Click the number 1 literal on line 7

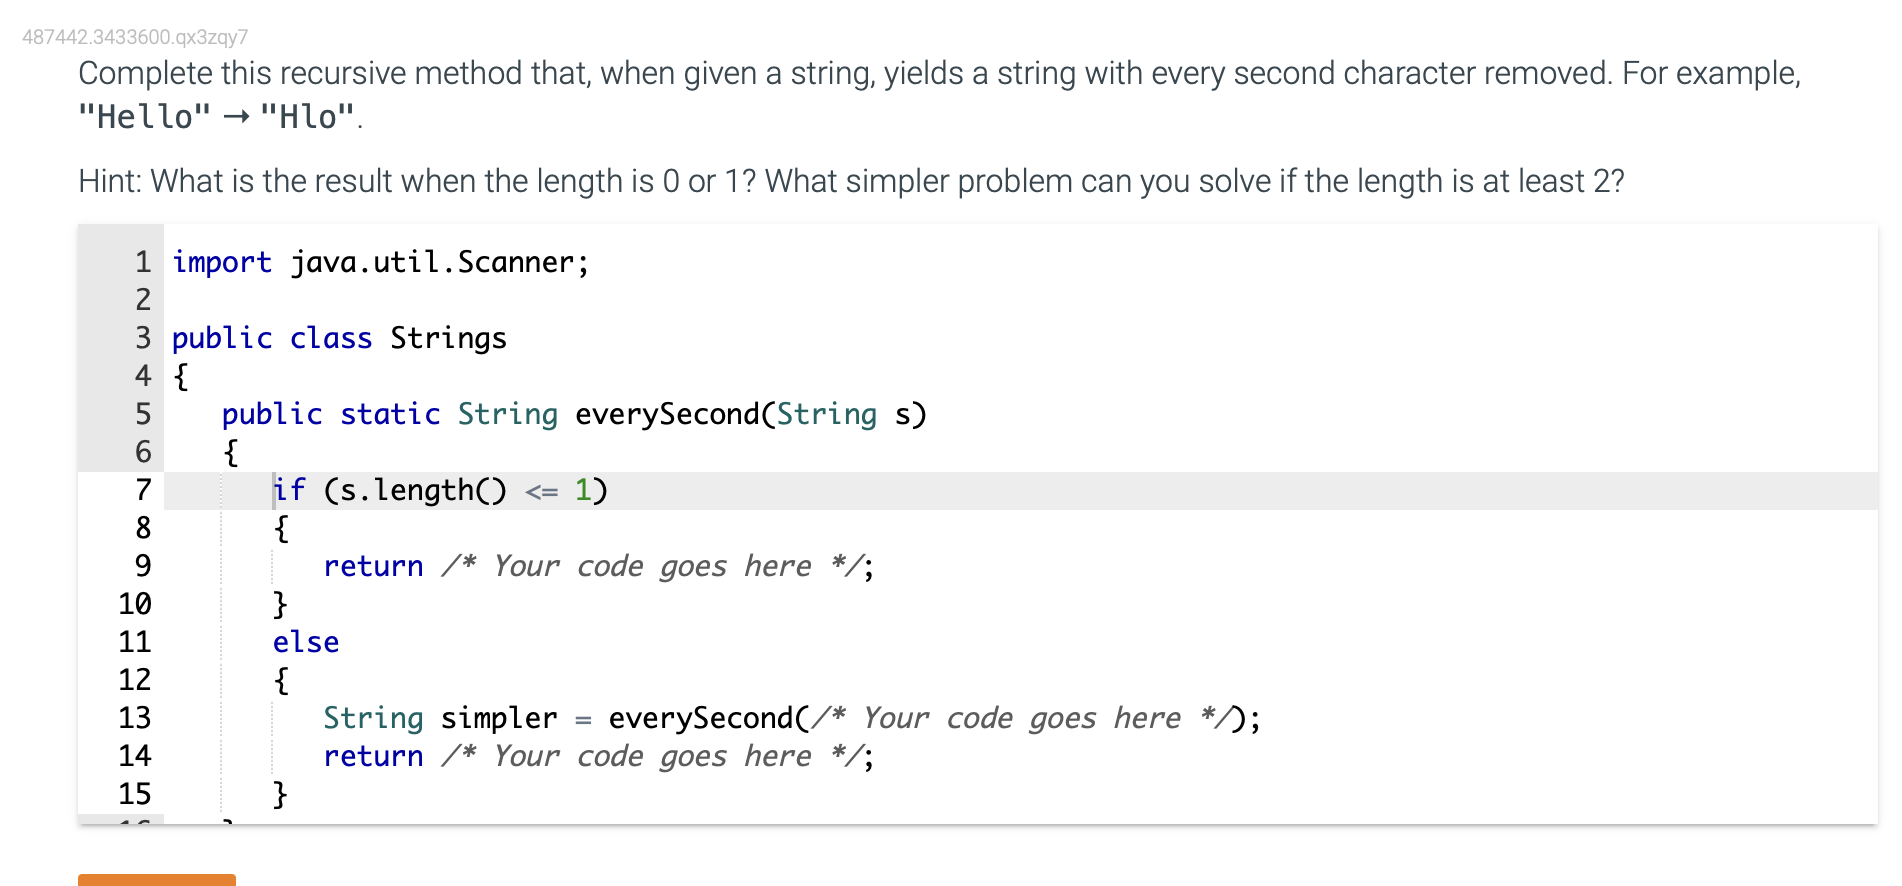pyautogui.click(x=583, y=490)
